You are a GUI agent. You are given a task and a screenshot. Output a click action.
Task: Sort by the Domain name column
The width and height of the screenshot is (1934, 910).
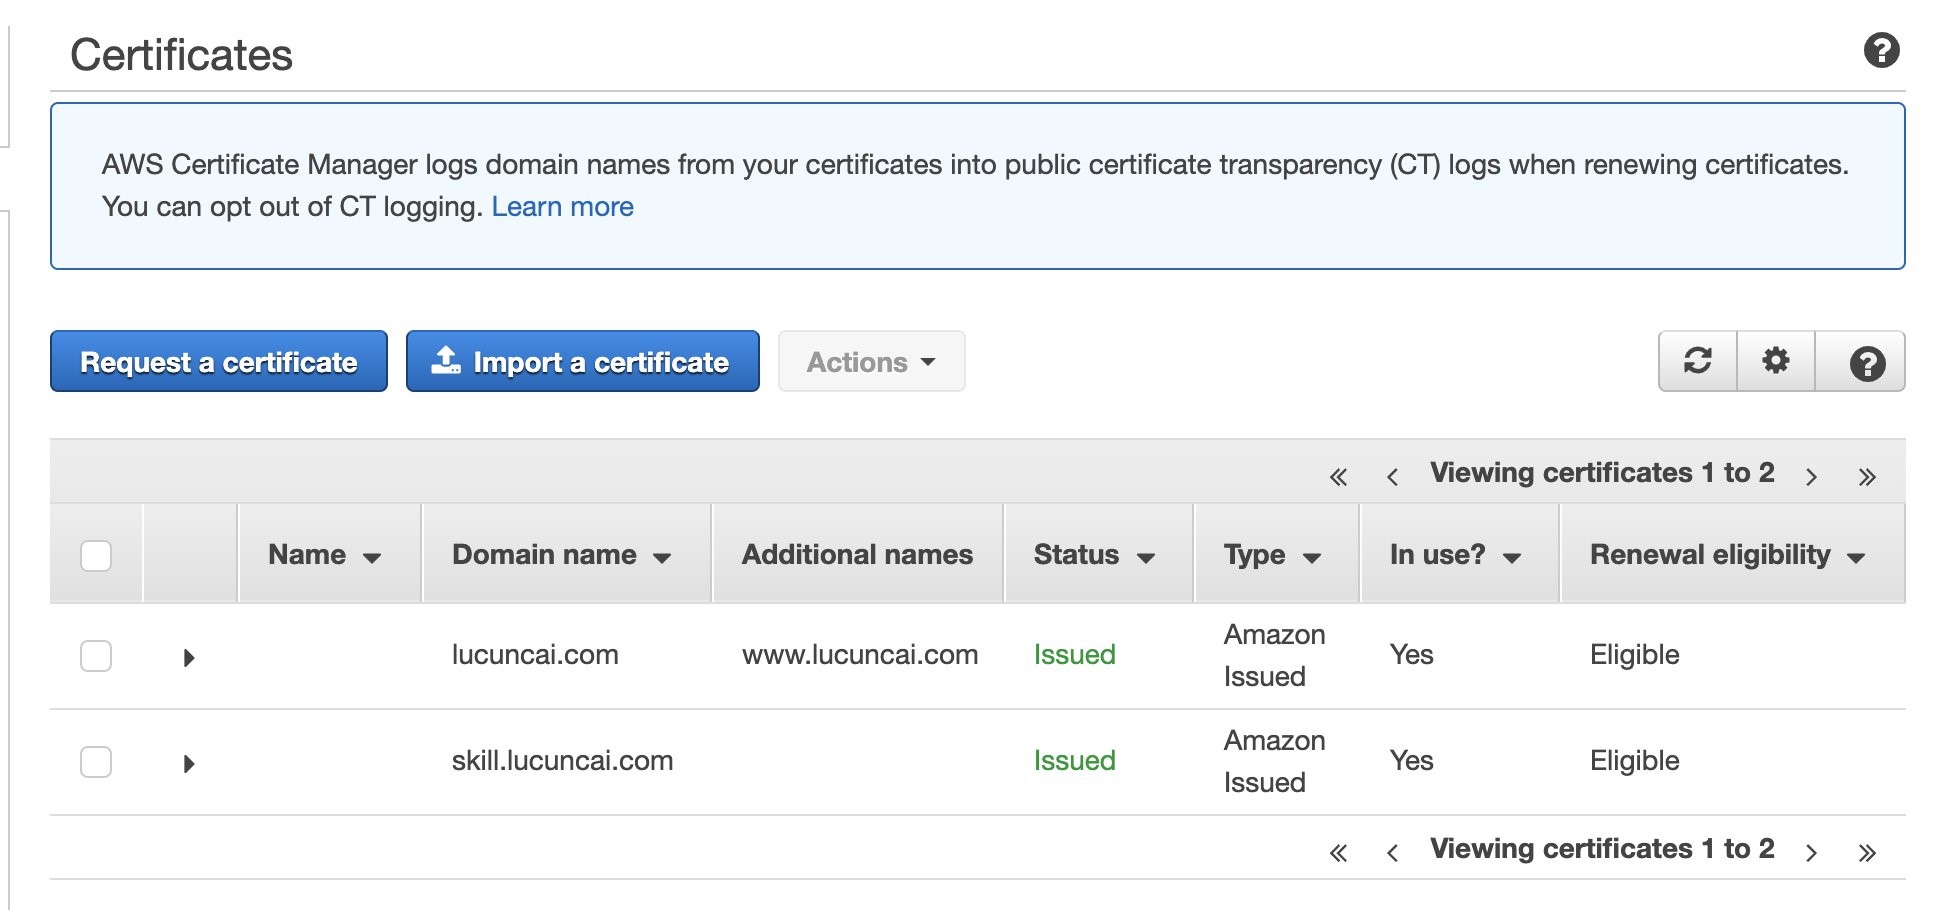560,555
